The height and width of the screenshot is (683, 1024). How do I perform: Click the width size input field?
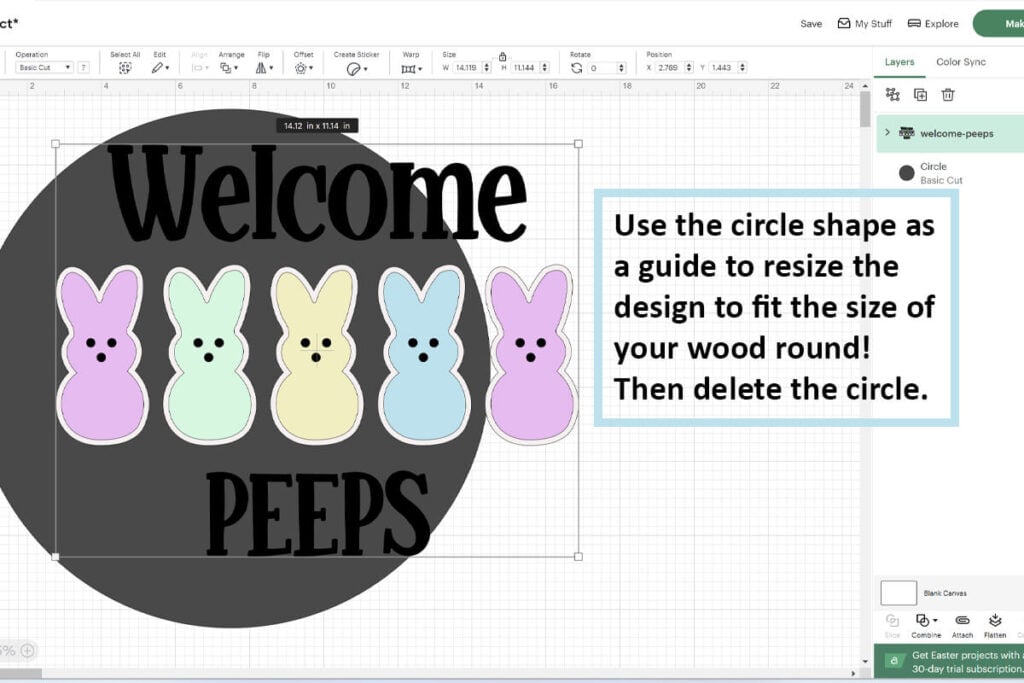(468, 67)
